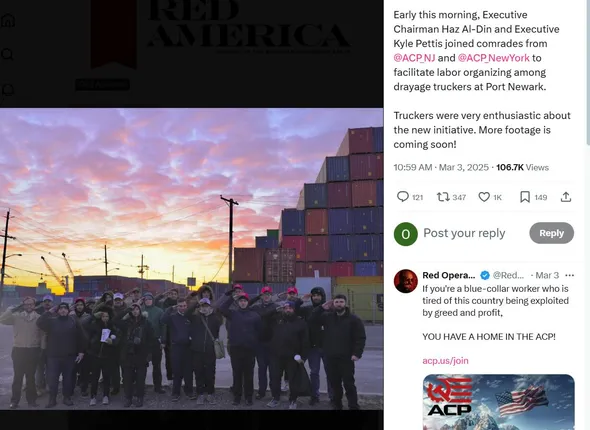Open the acp.us/join link

tap(445, 360)
